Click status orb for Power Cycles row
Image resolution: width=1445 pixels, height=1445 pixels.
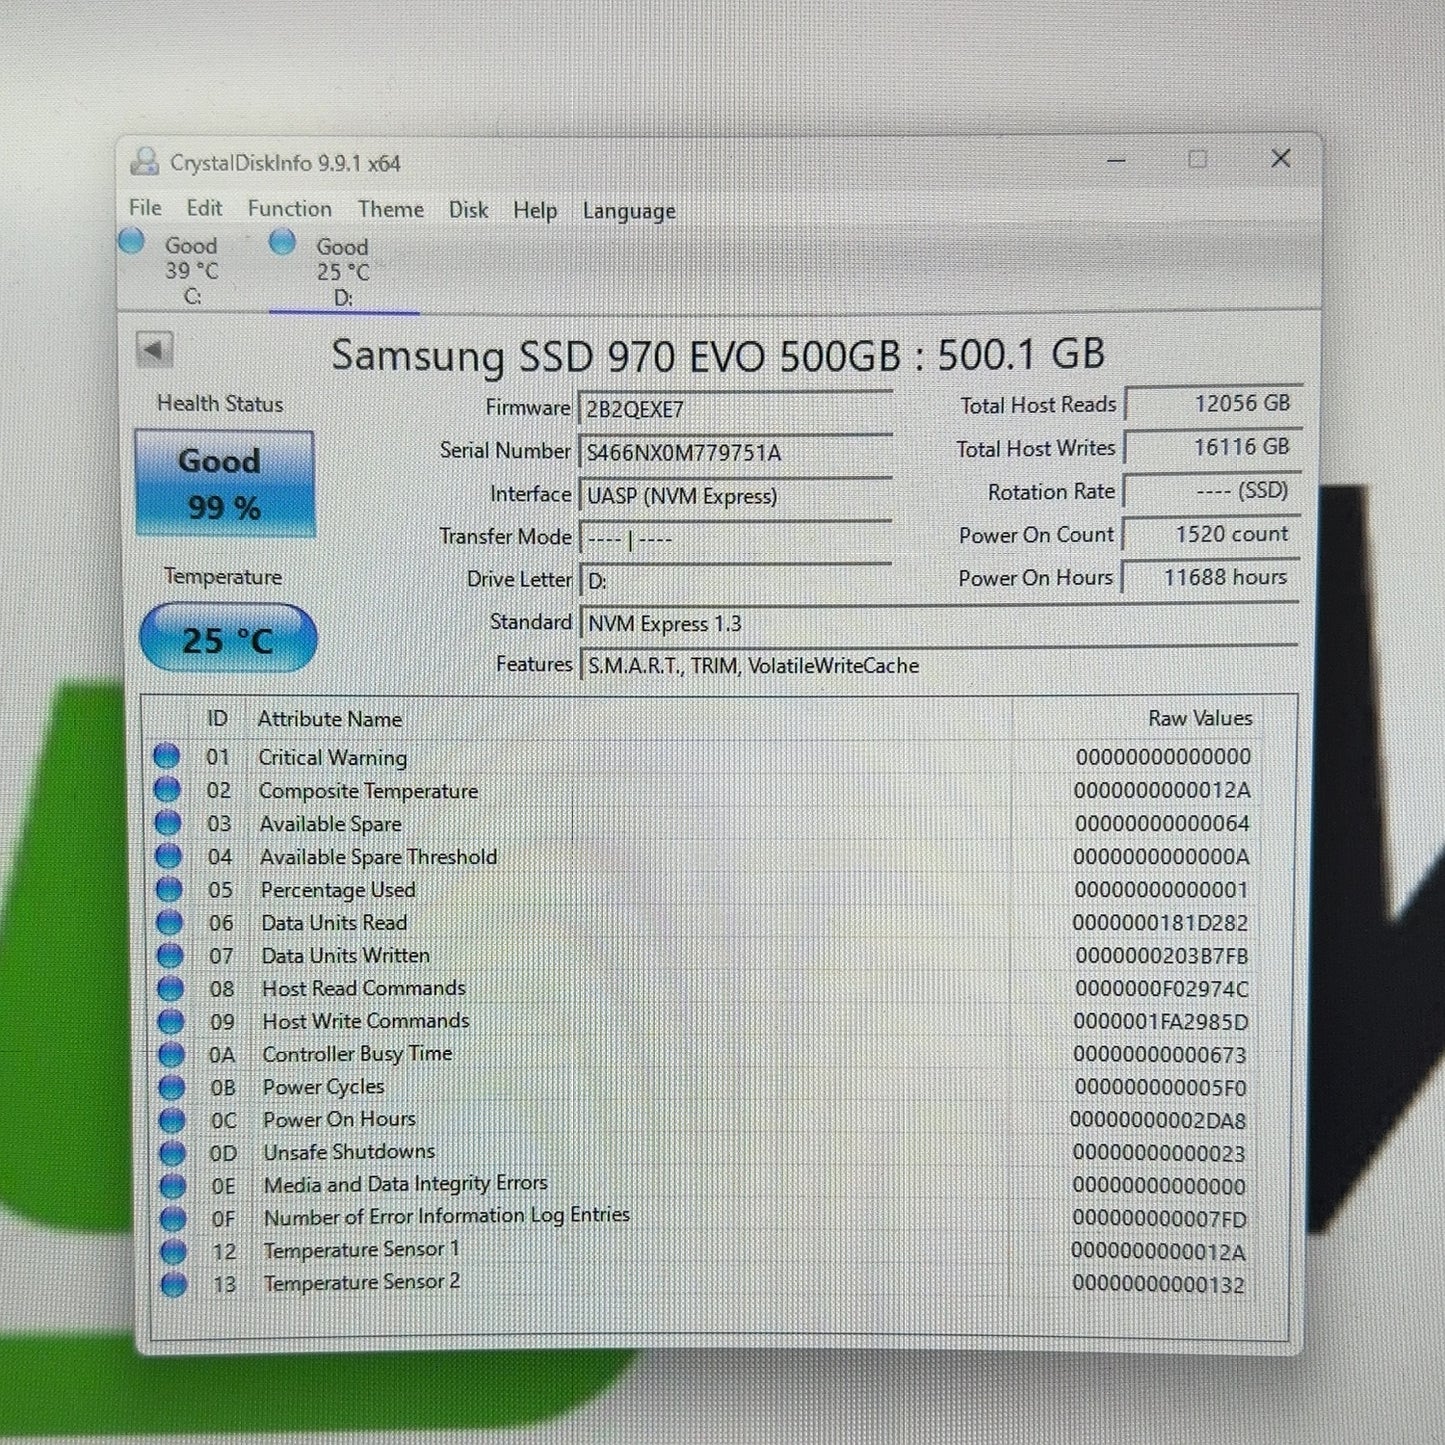[172, 1086]
